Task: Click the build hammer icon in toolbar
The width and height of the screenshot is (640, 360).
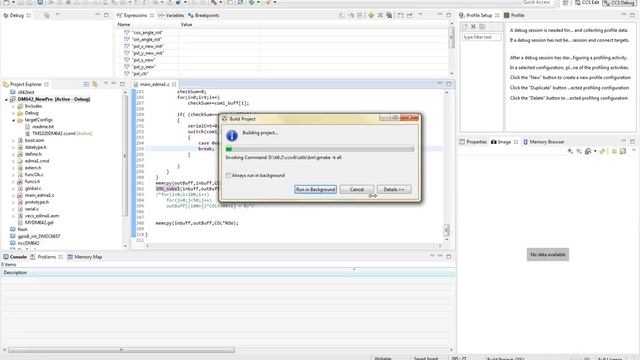Action: [213, 2]
